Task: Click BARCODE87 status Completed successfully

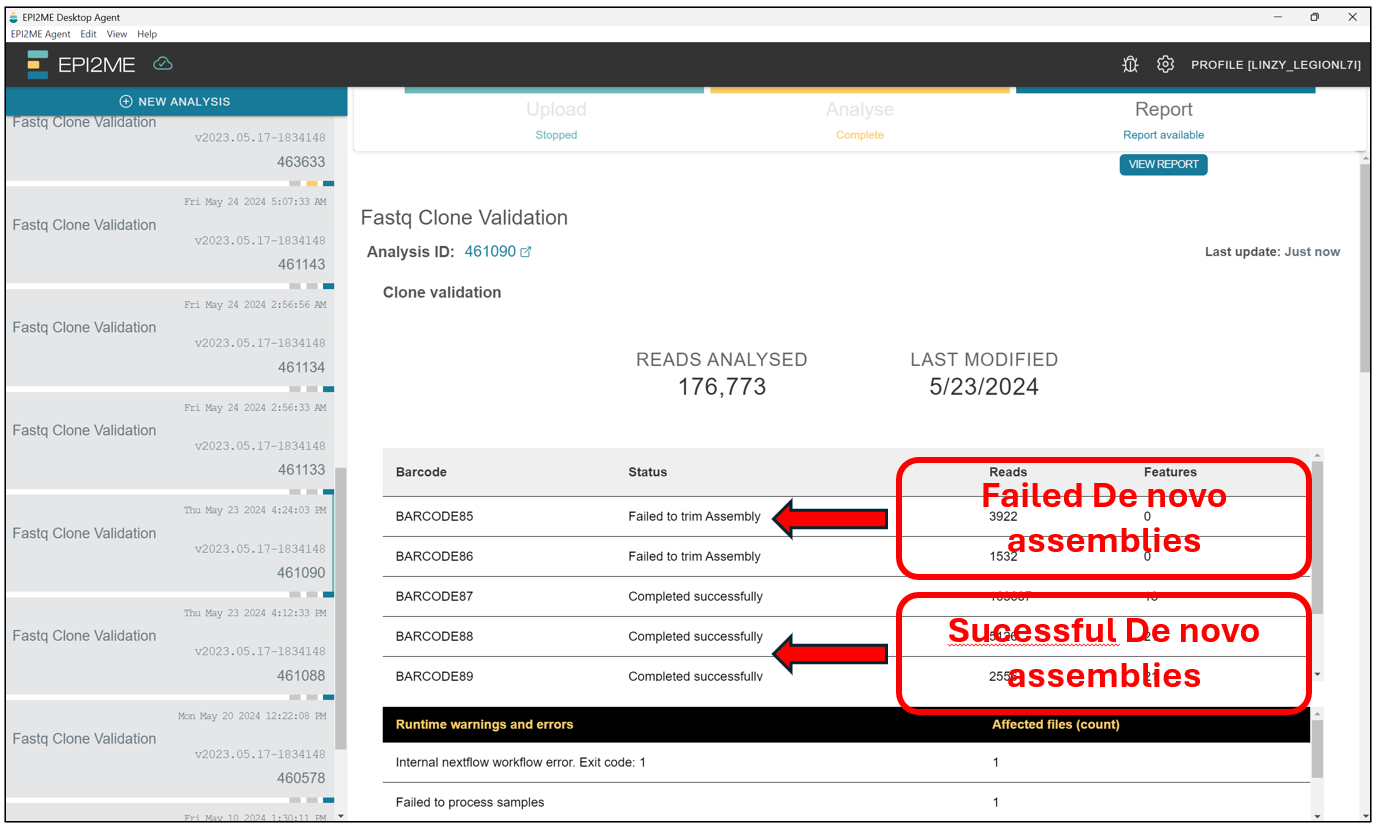Action: pyautogui.click(x=695, y=597)
